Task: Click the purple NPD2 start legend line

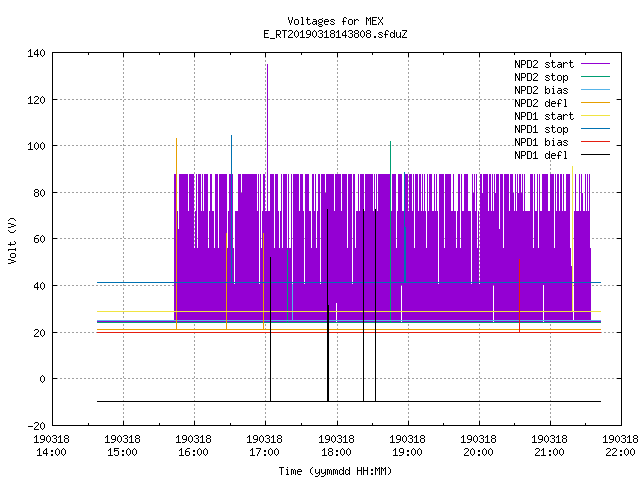Action: click(596, 64)
